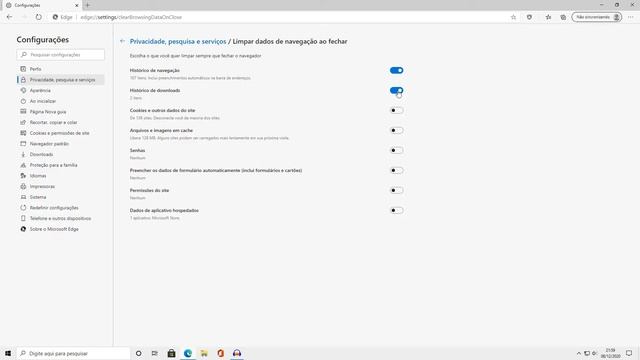Focus the Pesquisar configurações search box
The height and width of the screenshot is (360, 640).
click(x=60, y=55)
